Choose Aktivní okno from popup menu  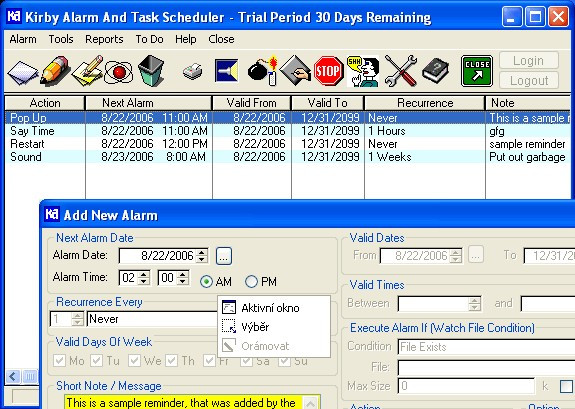pyautogui.click(x=274, y=308)
